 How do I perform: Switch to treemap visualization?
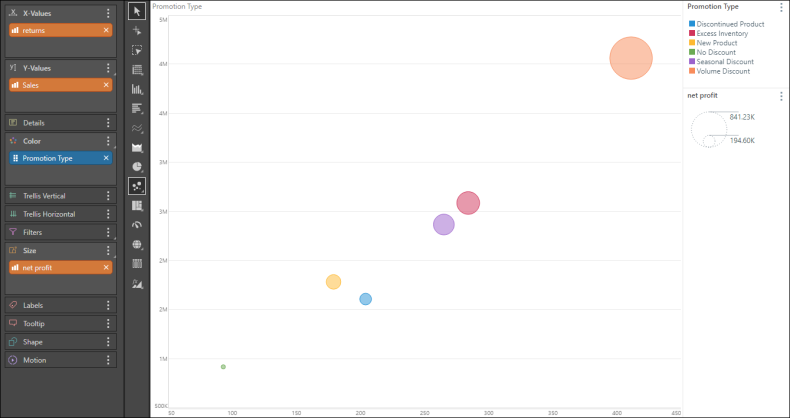[137, 205]
